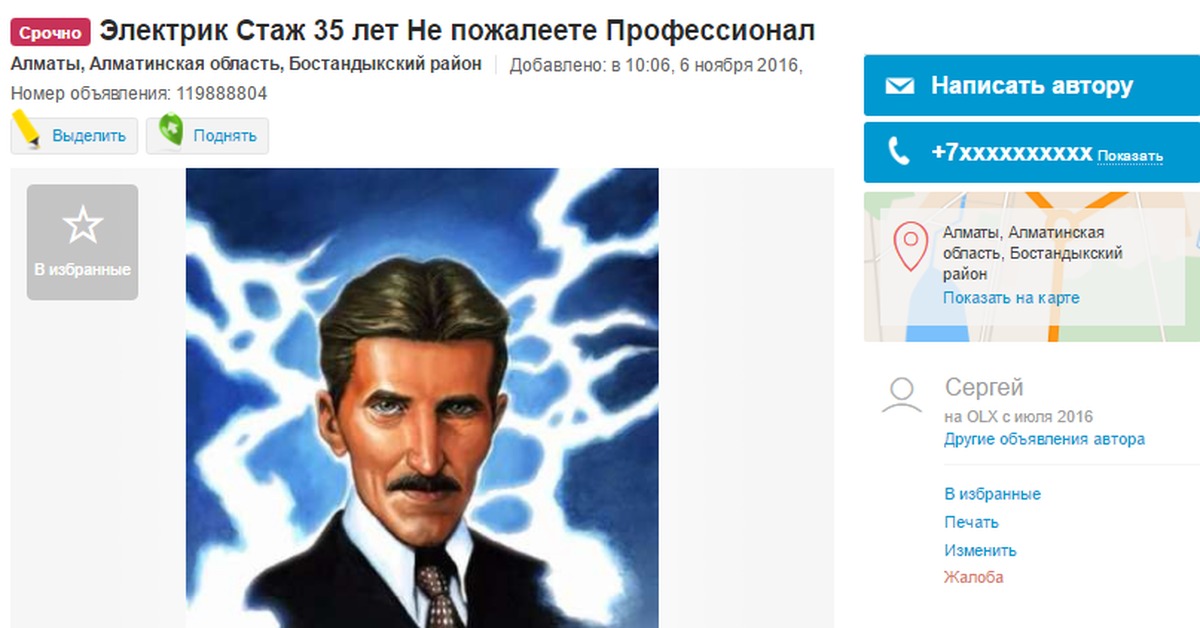Reveal phone number with Показать link
The image size is (1200, 628).
(x=1130, y=156)
